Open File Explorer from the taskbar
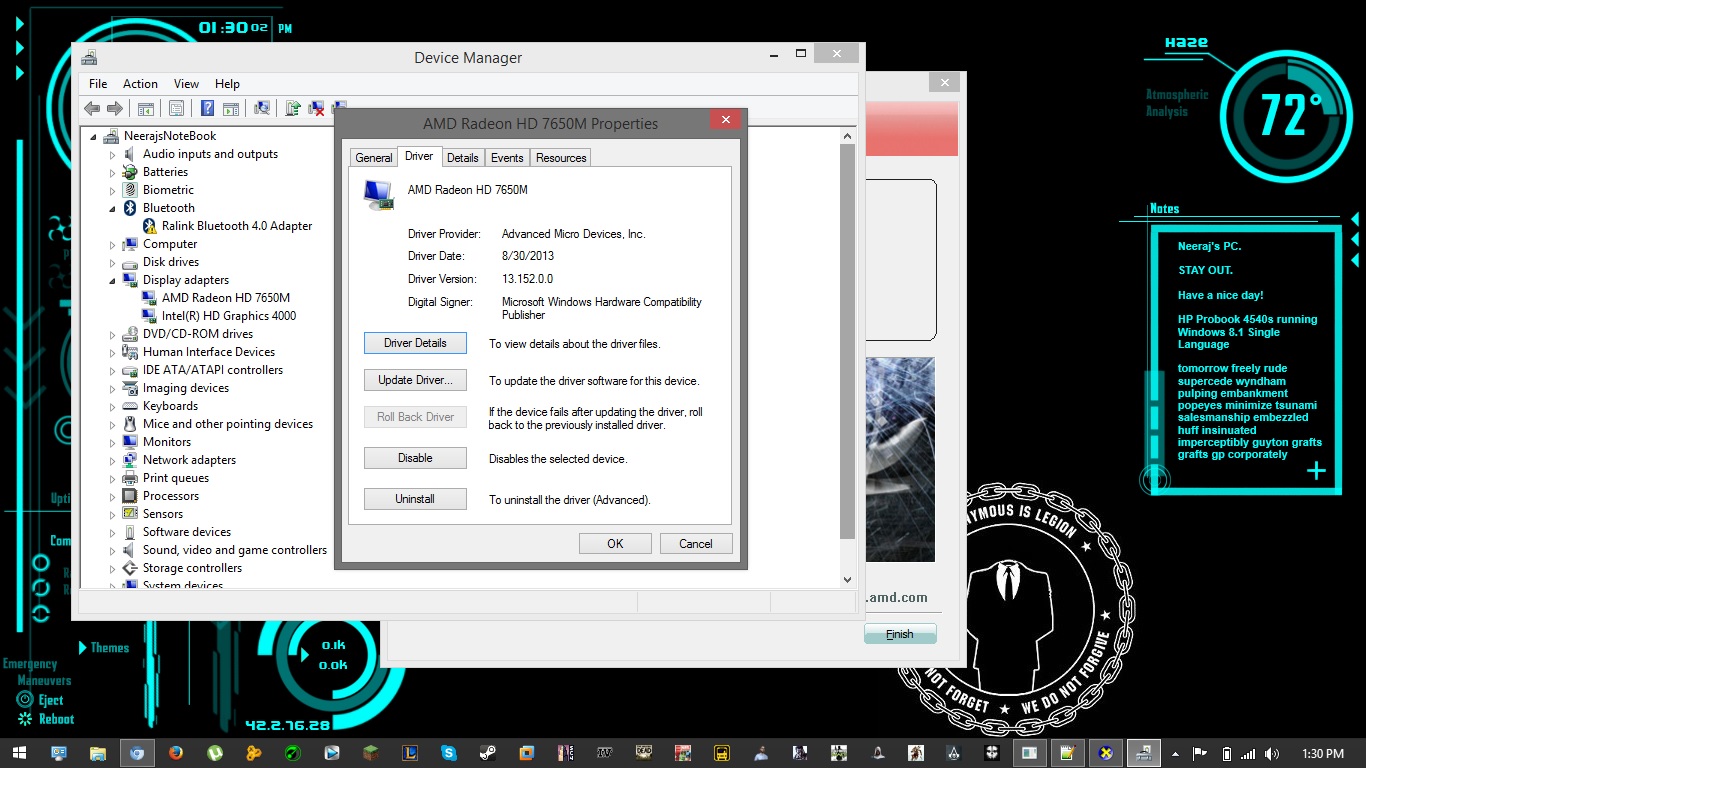The height and width of the screenshot is (810, 1712). [97, 753]
